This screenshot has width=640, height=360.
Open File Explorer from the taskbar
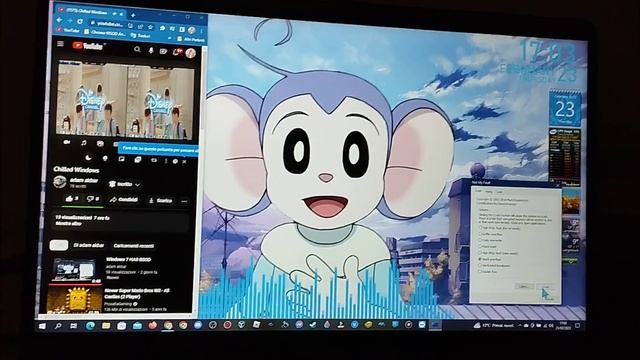(106, 325)
